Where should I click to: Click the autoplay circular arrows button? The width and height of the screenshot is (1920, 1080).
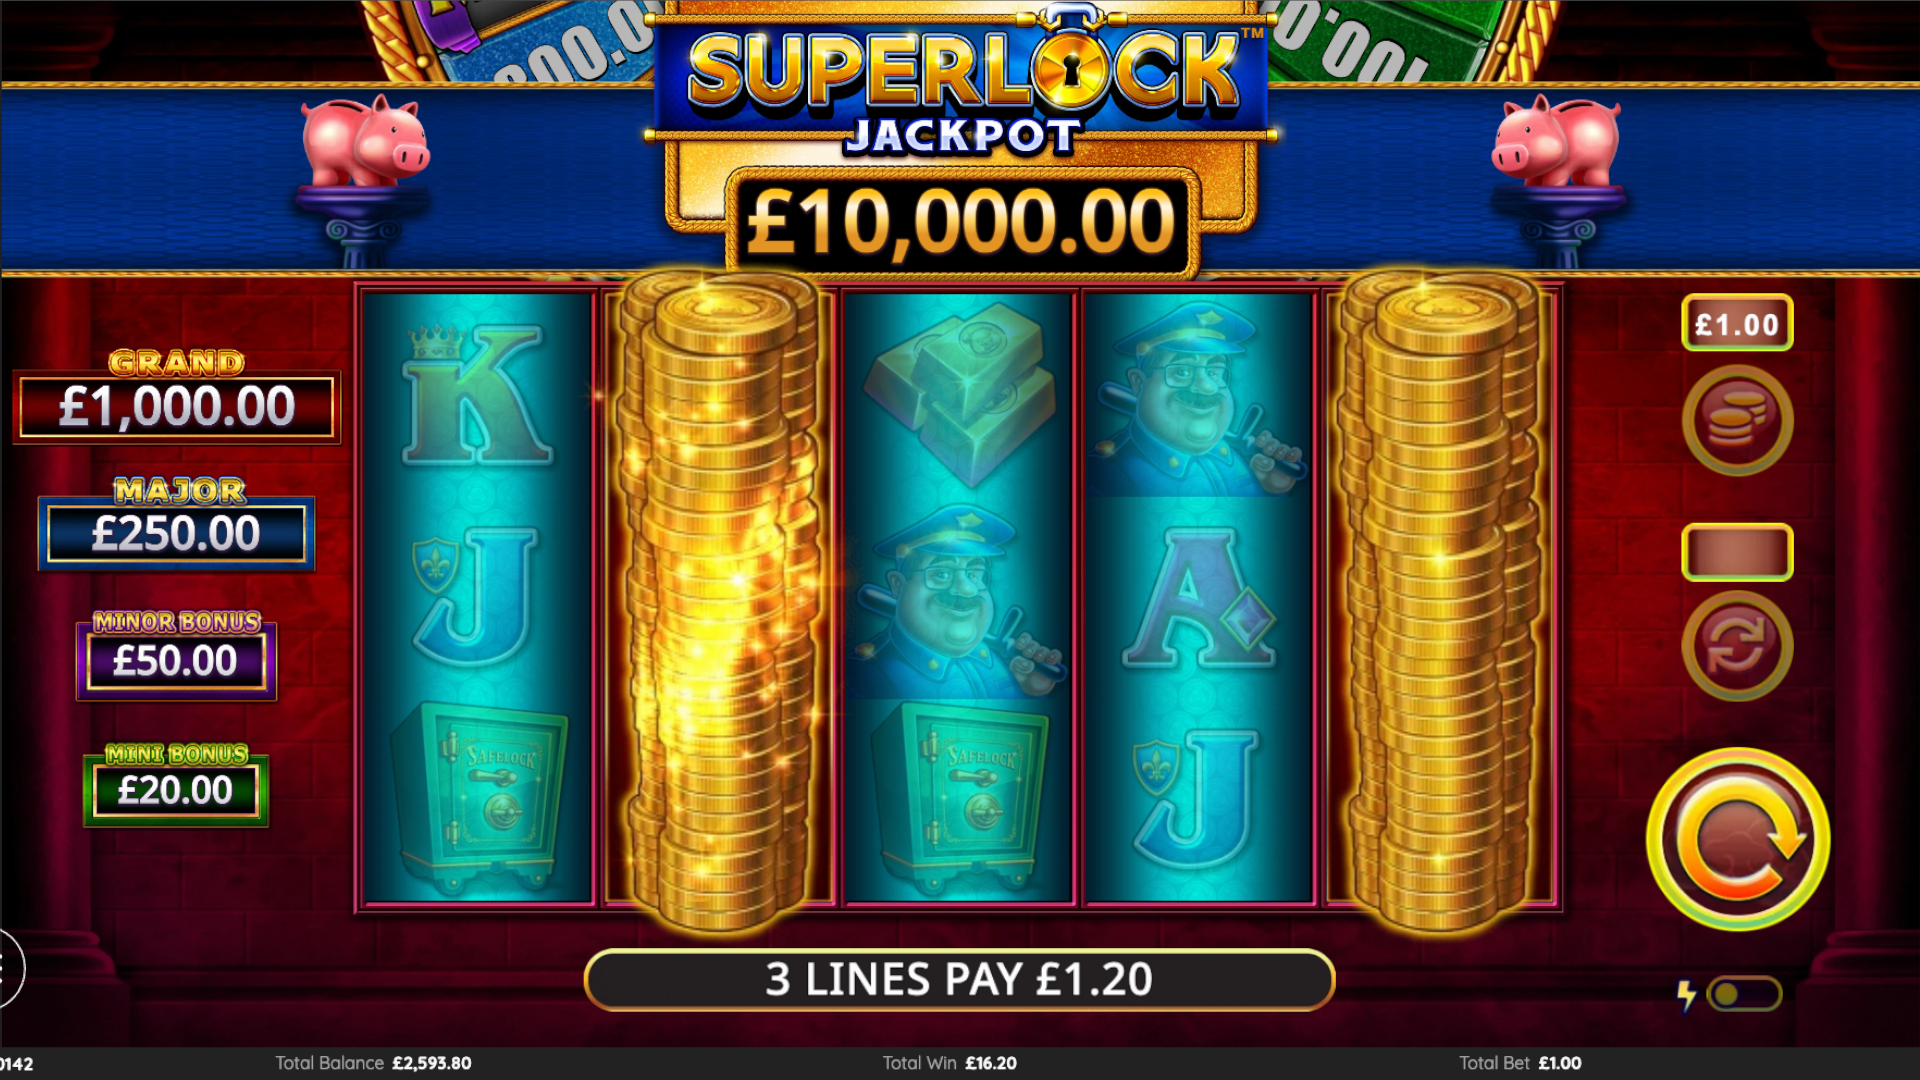1738,645
